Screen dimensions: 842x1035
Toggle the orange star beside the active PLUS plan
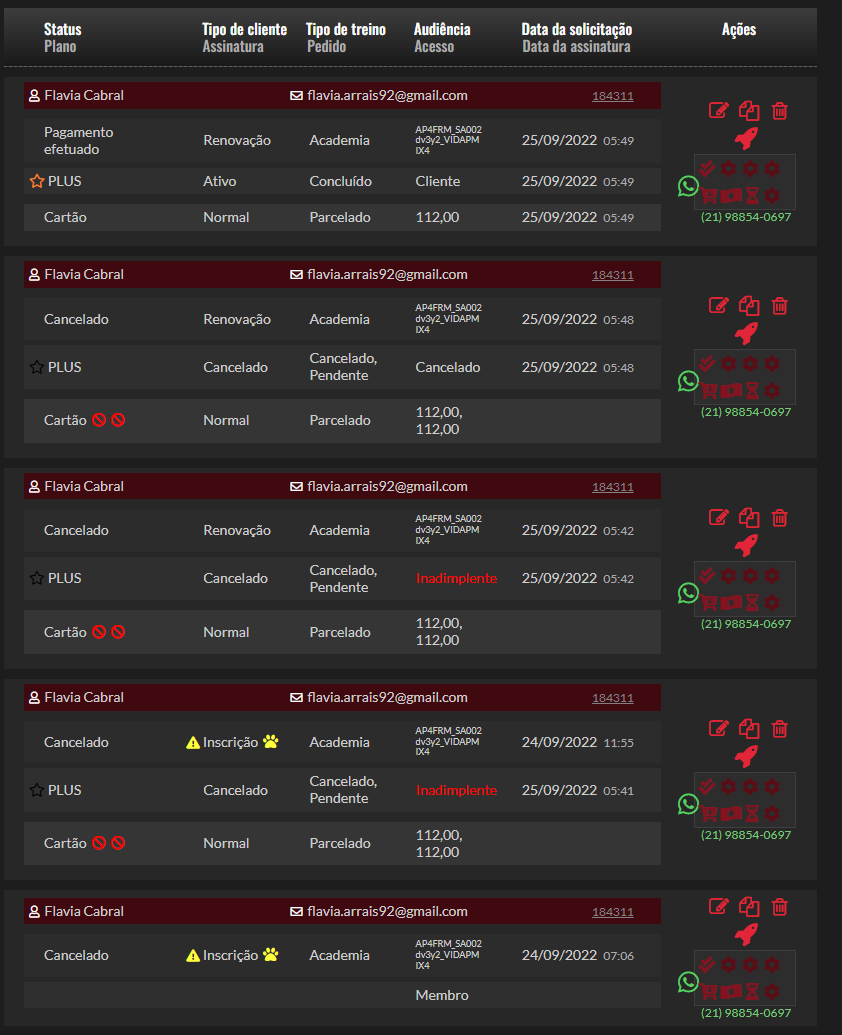pos(37,182)
